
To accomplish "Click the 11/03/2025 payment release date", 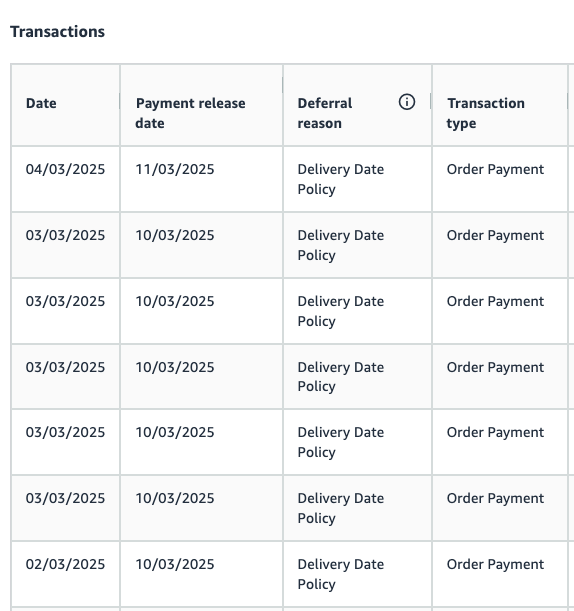I will coord(175,169).
